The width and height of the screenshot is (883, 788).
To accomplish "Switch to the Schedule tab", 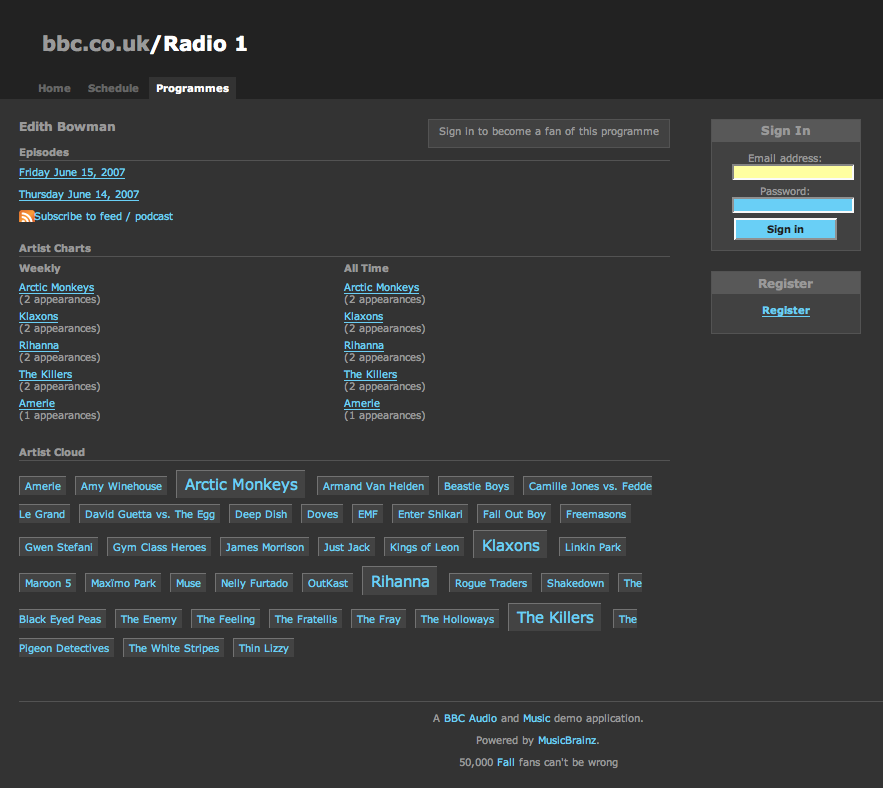I will point(113,88).
